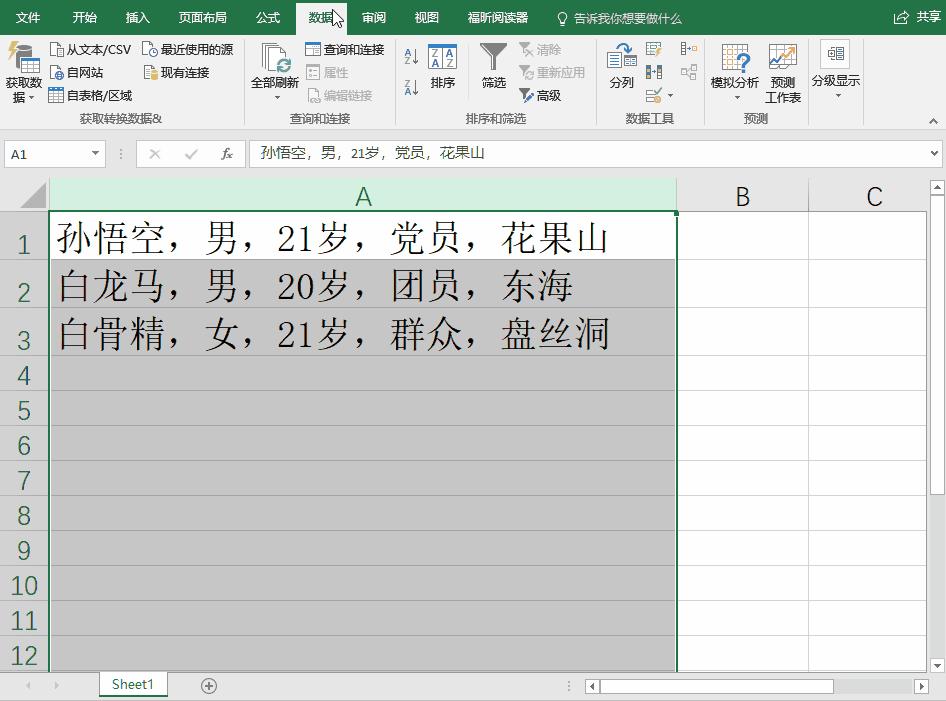Switch to the 公式 (Formulas) tab

click(268, 17)
